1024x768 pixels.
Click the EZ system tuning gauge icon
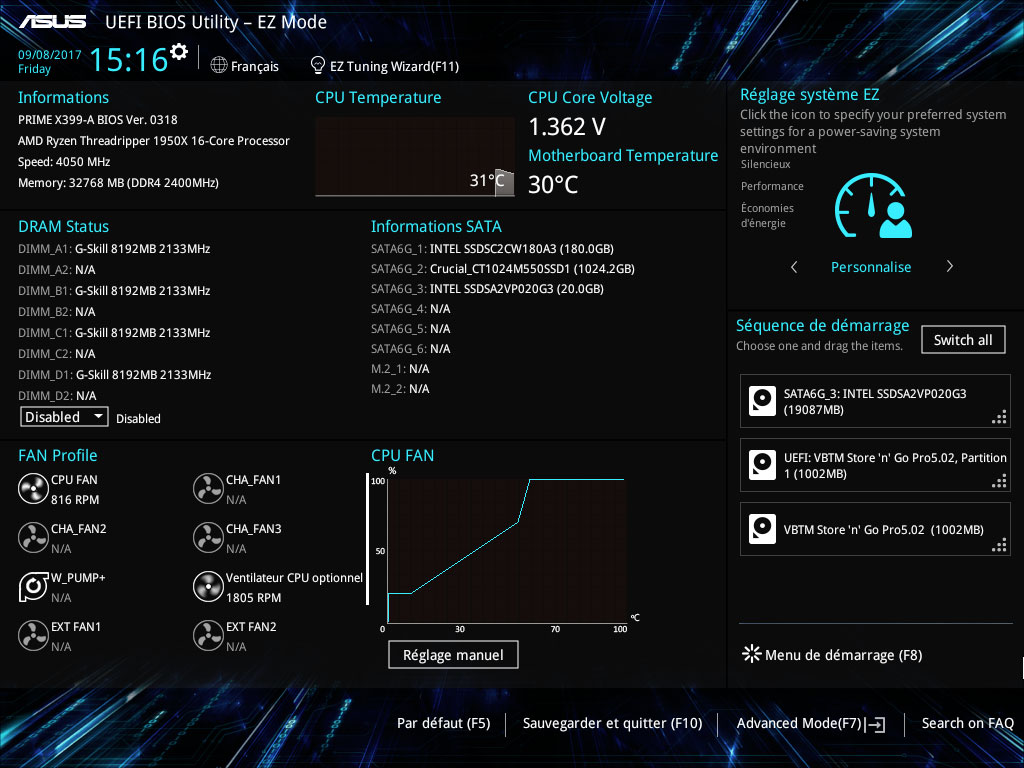pos(874,207)
